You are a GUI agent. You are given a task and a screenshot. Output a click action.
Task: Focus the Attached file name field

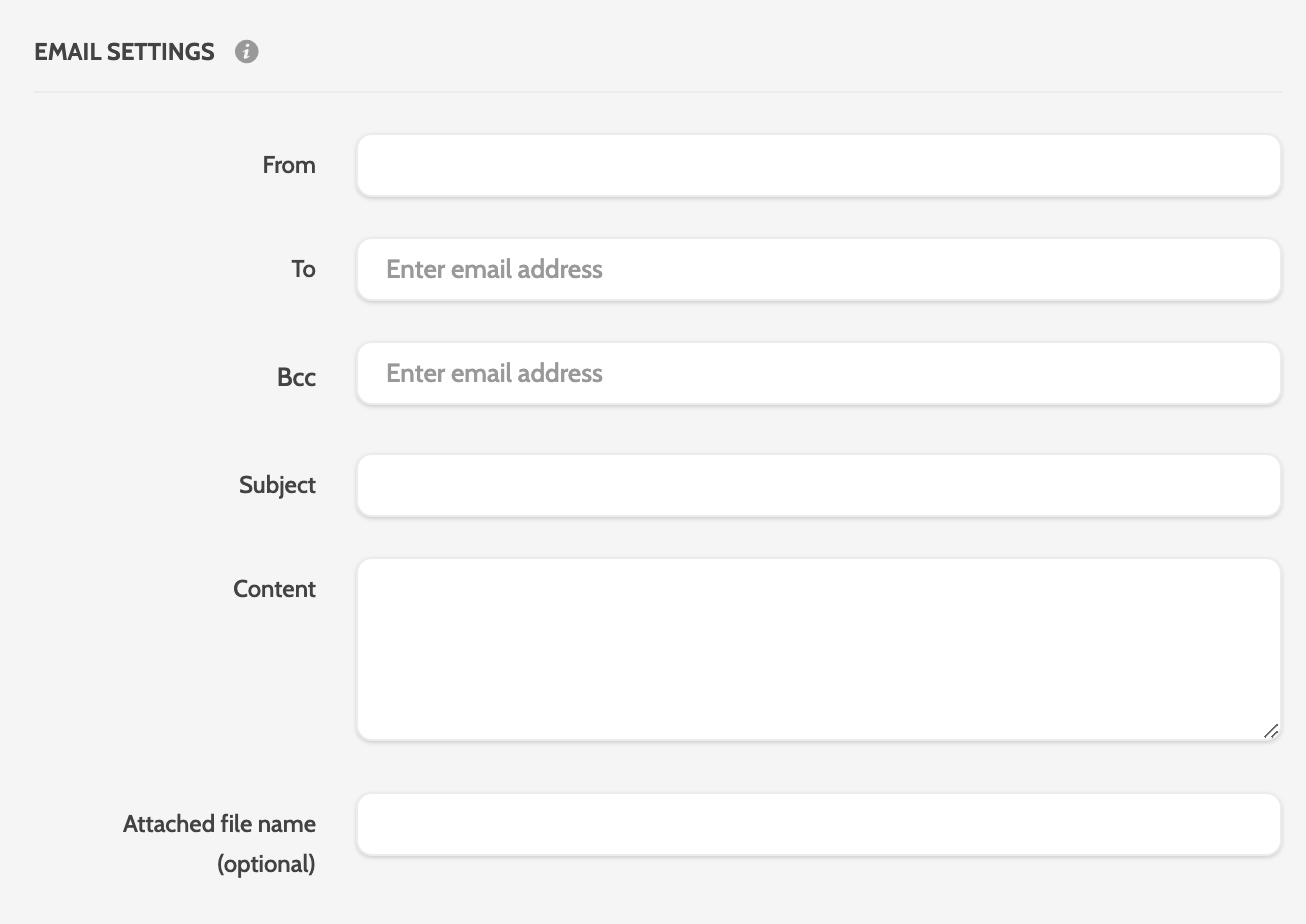click(818, 825)
